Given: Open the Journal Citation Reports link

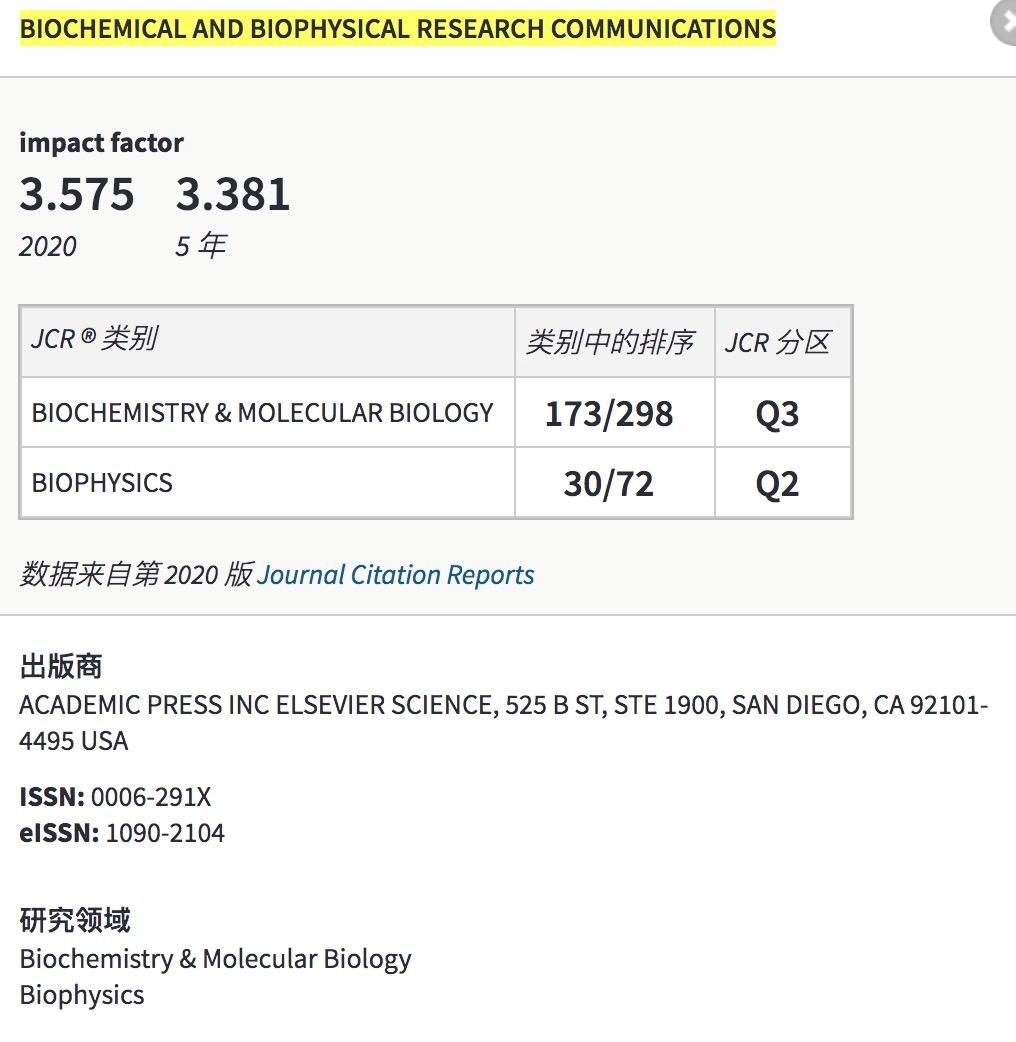Looking at the screenshot, I should tap(394, 575).
